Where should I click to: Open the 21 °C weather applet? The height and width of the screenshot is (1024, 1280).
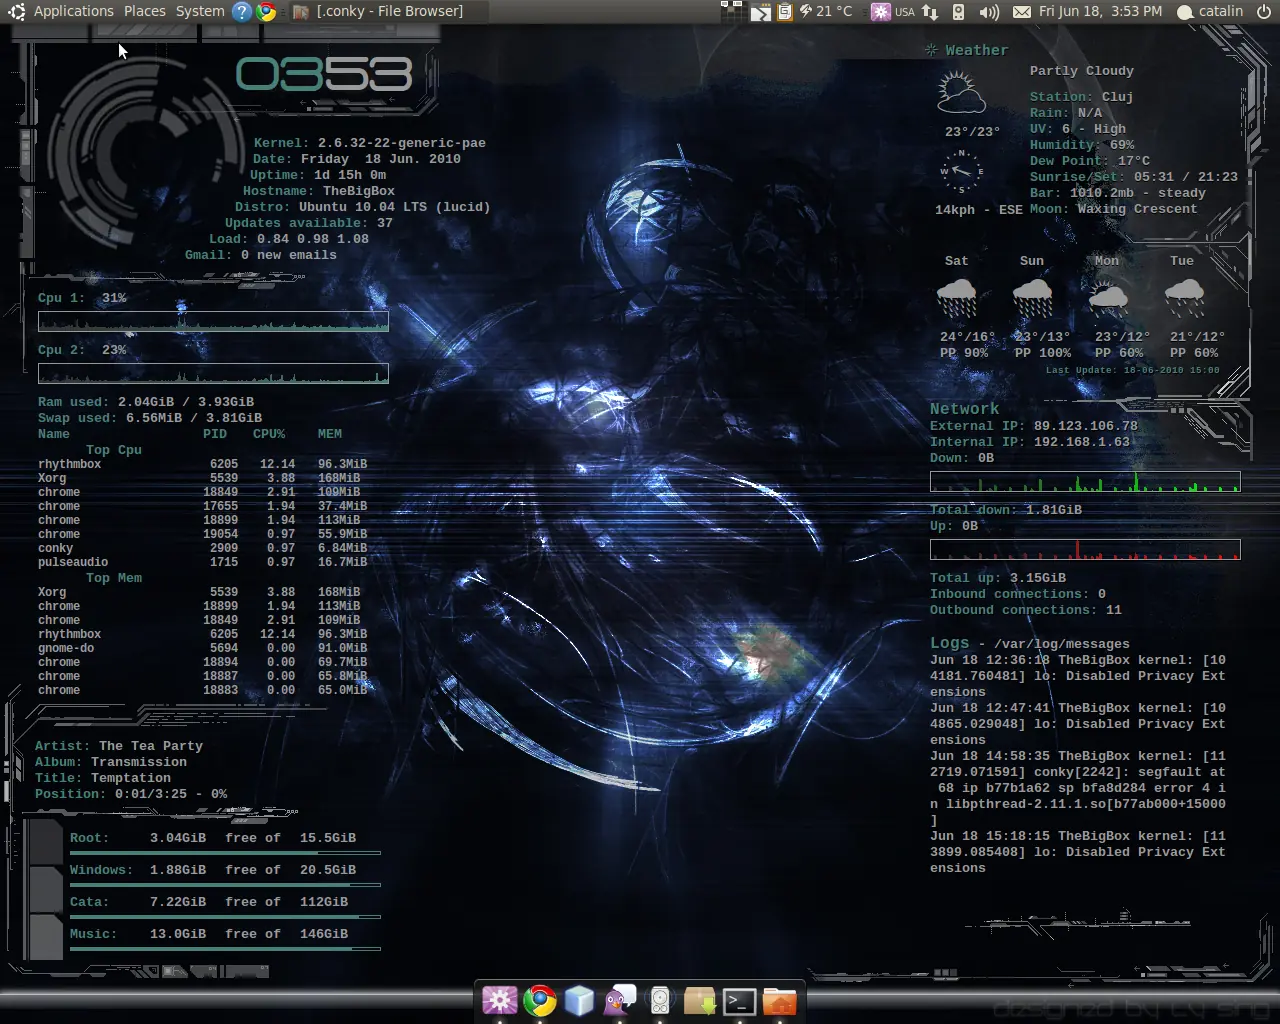[826, 12]
